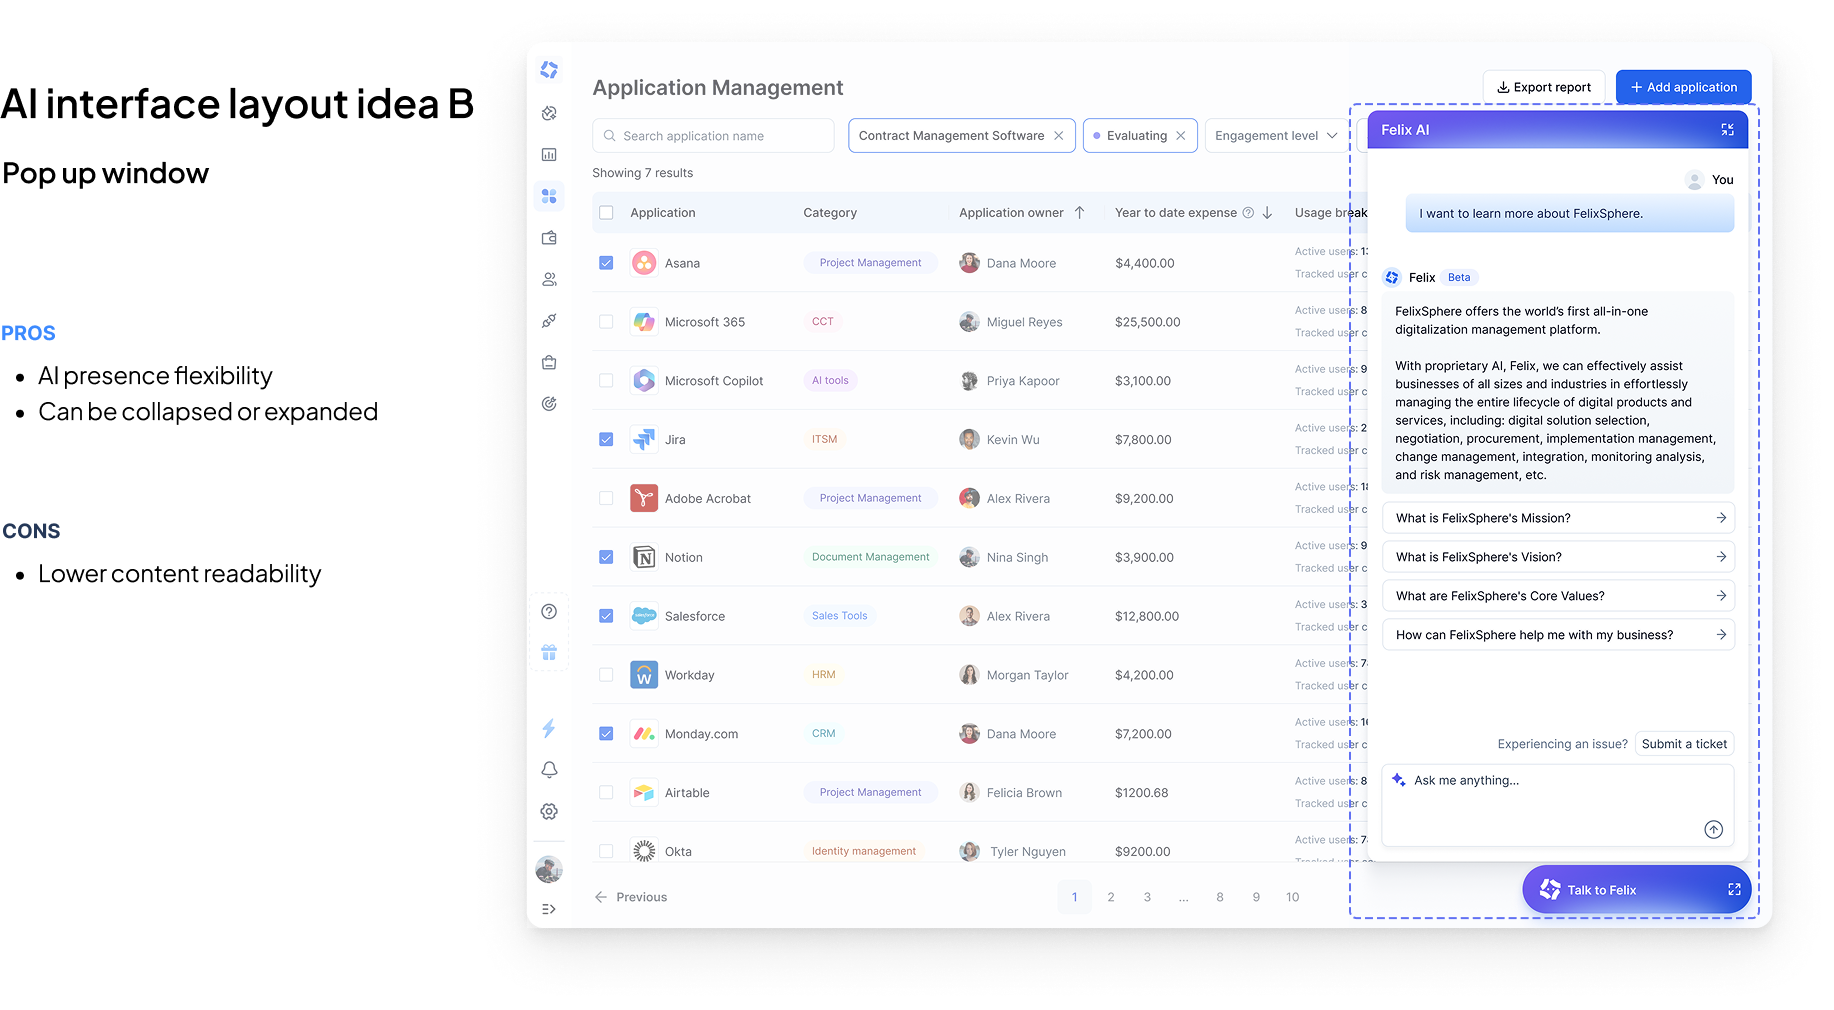The image size is (1834, 1010).
Task: Ask What is FelixSphere's Vision?
Action: click(1558, 557)
